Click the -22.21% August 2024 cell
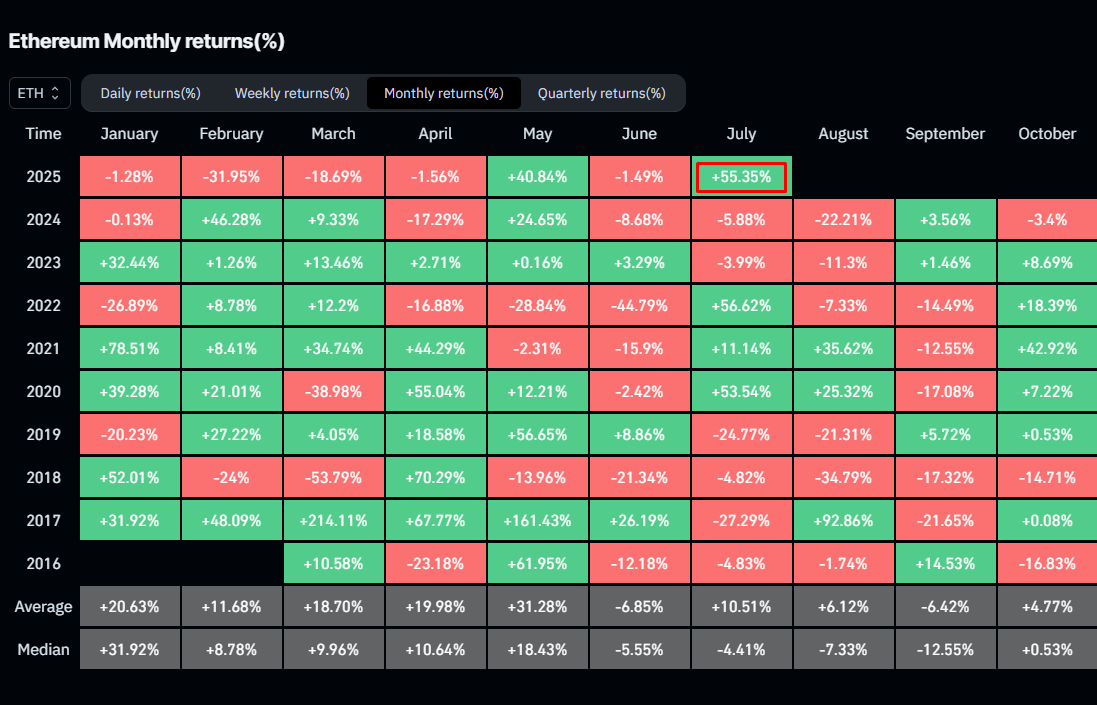This screenshot has width=1097, height=705. tap(843, 220)
